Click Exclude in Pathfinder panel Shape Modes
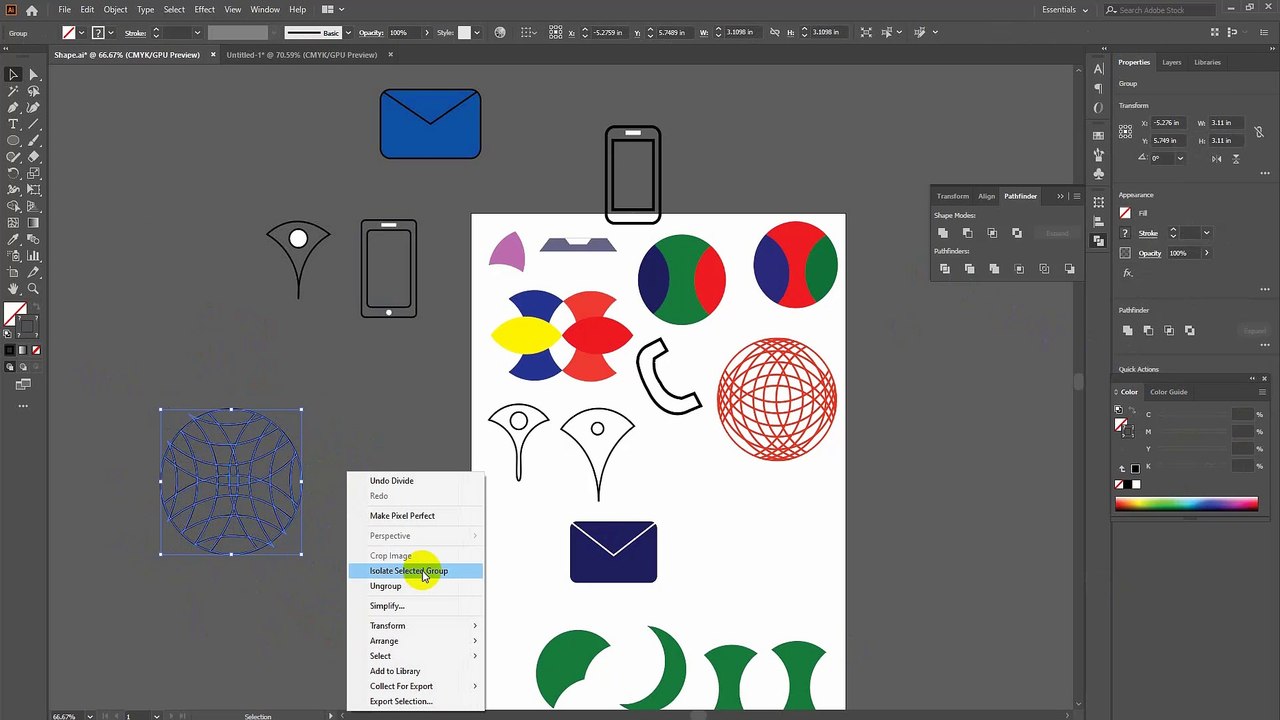The image size is (1280, 720). click(1017, 233)
